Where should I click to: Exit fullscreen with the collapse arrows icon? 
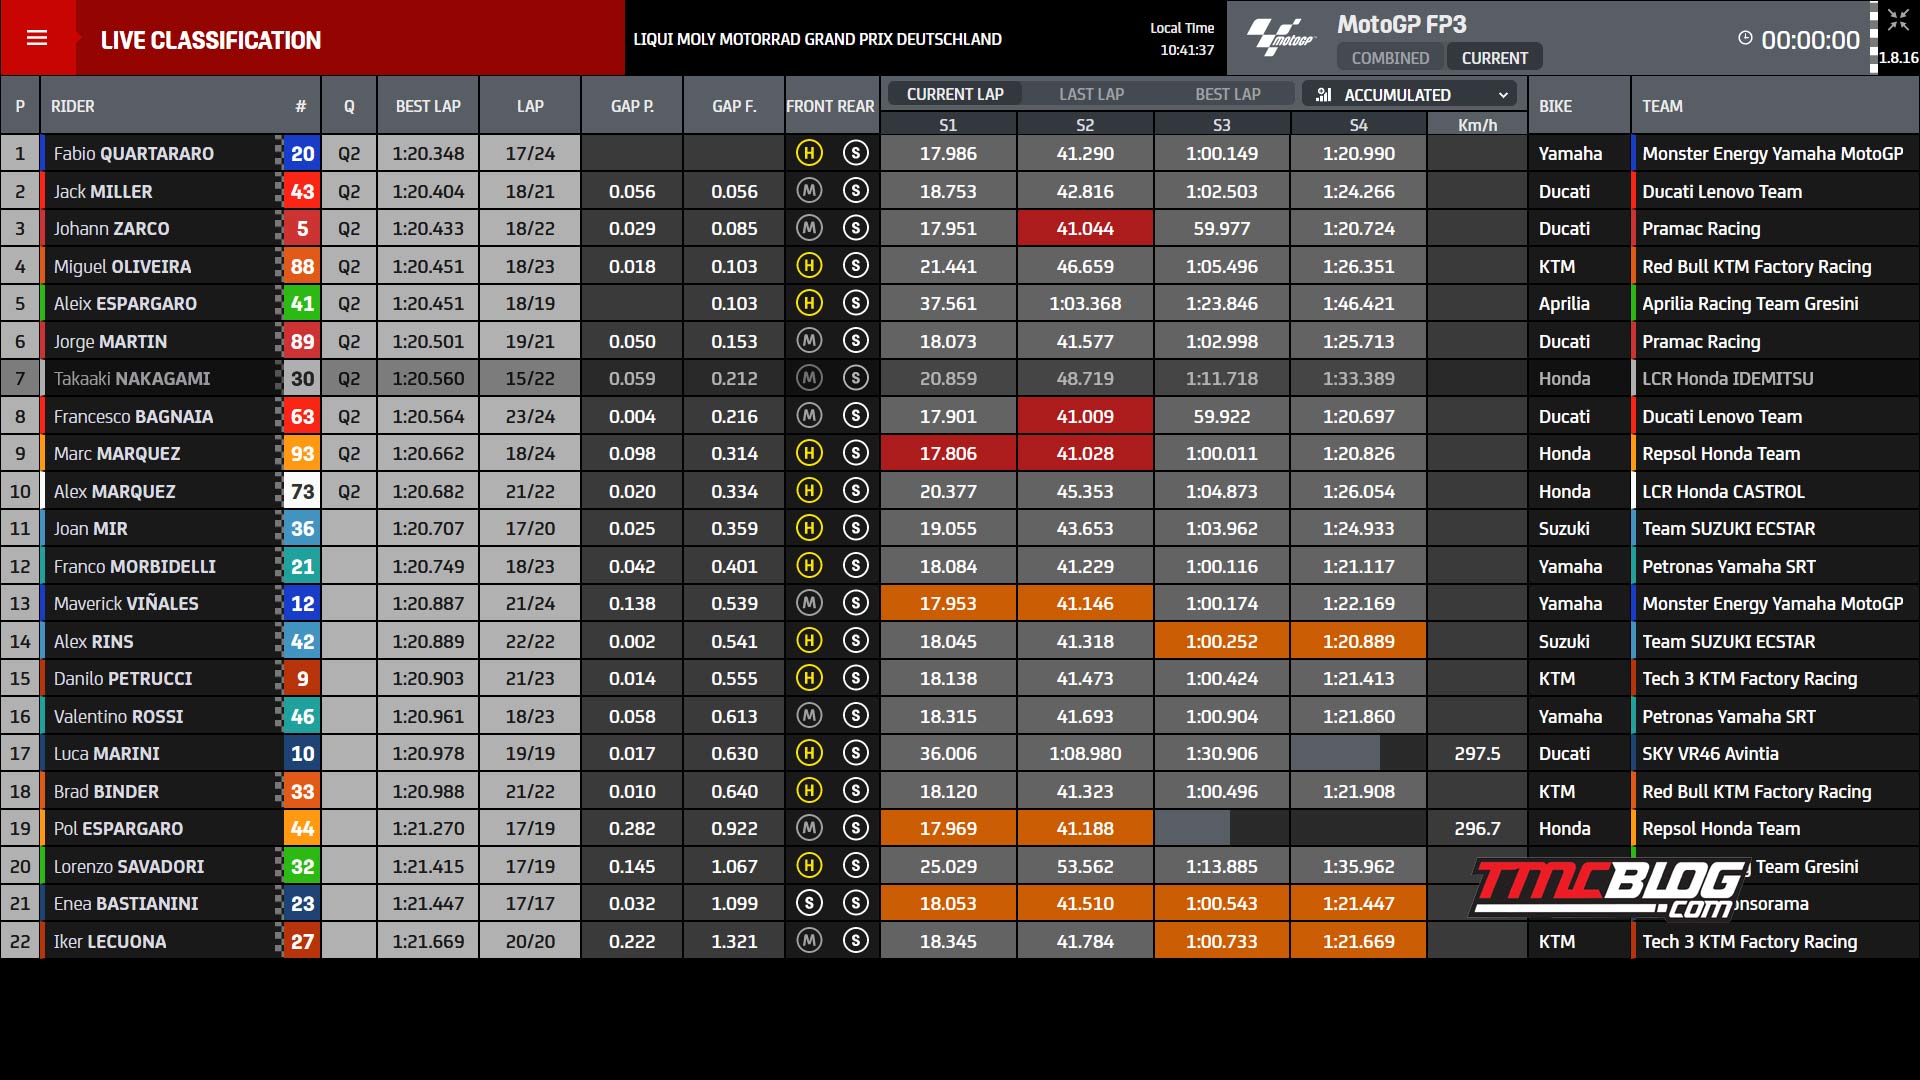click(1898, 21)
